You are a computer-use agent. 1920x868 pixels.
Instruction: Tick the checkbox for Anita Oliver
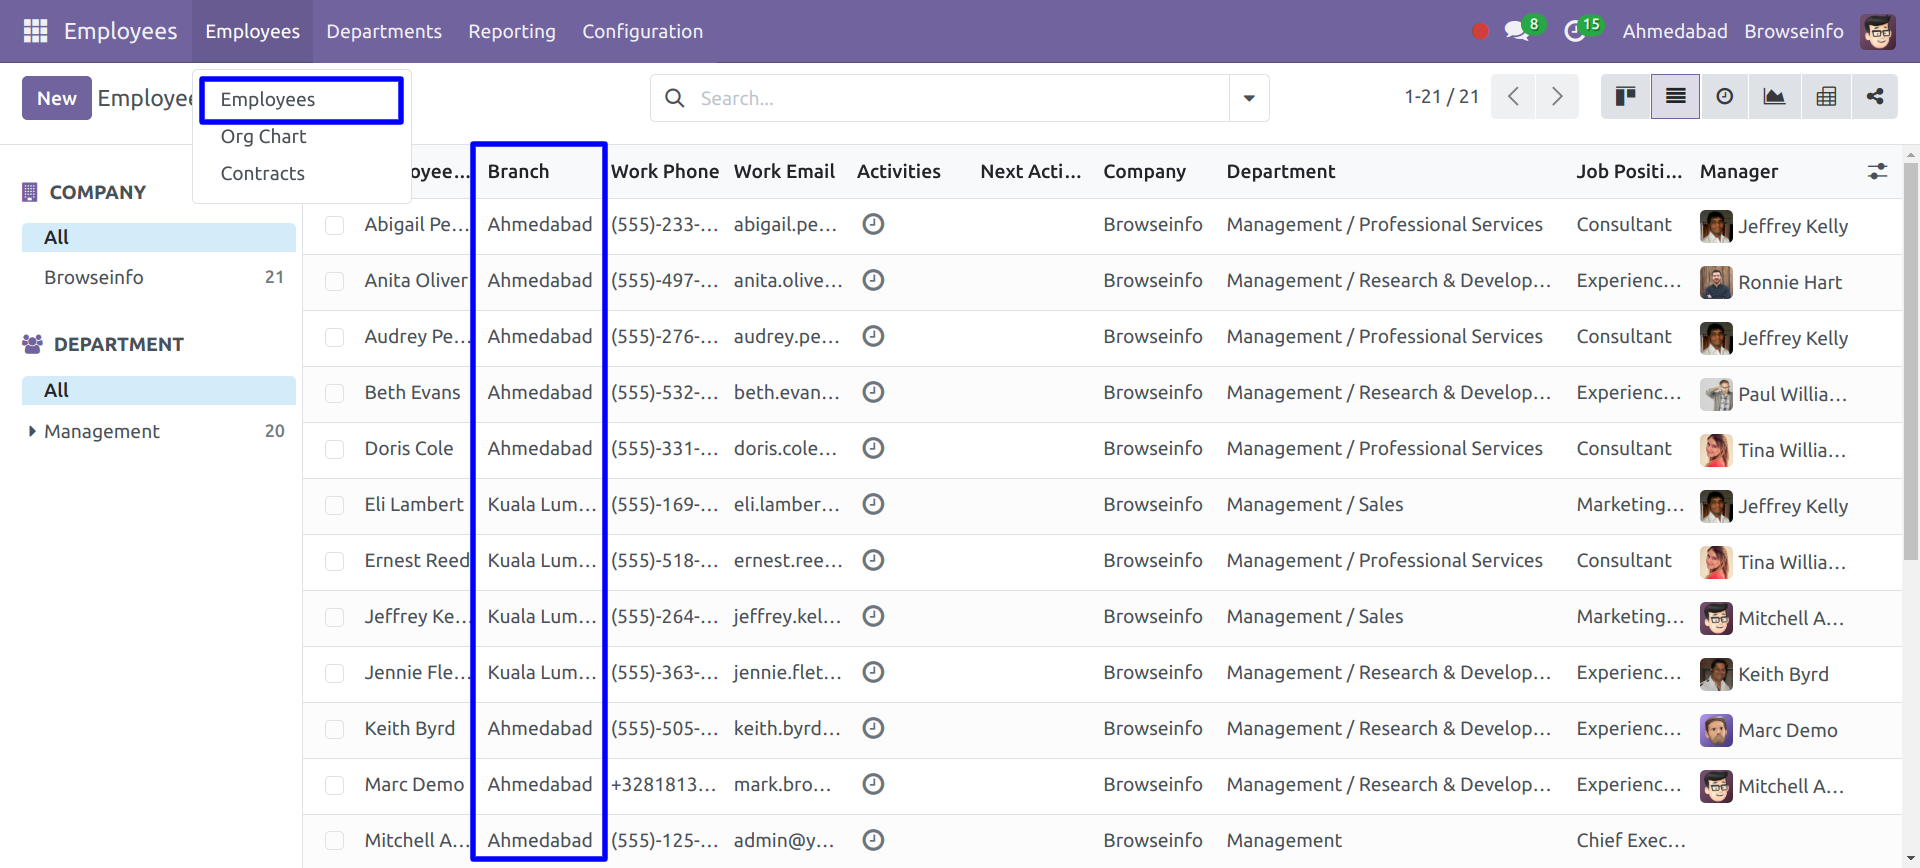click(x=335, y=282)
